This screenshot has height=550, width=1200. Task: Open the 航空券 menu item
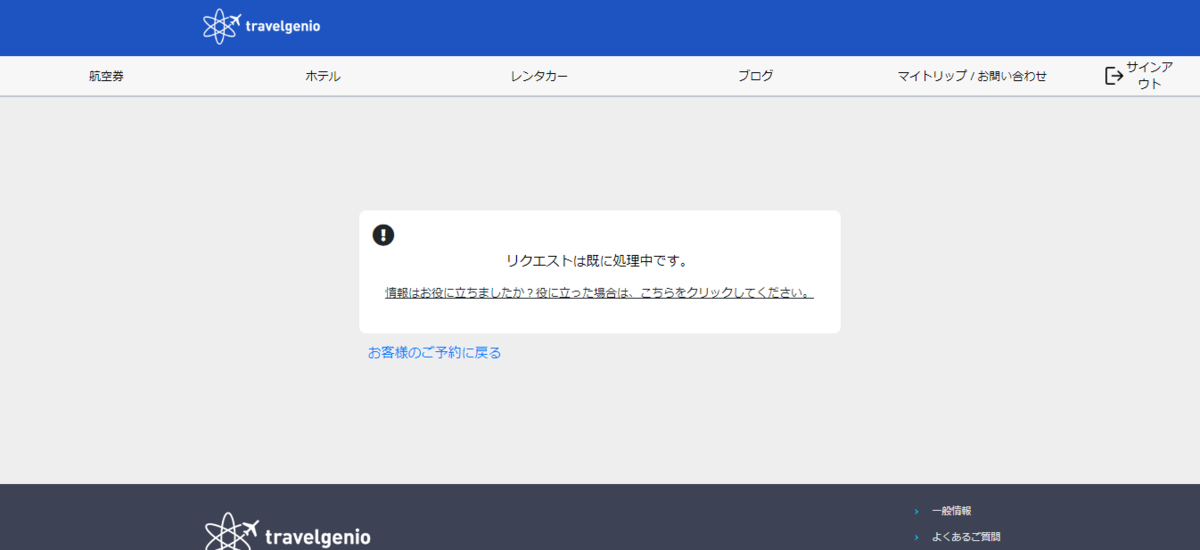[x=106, y=76]
